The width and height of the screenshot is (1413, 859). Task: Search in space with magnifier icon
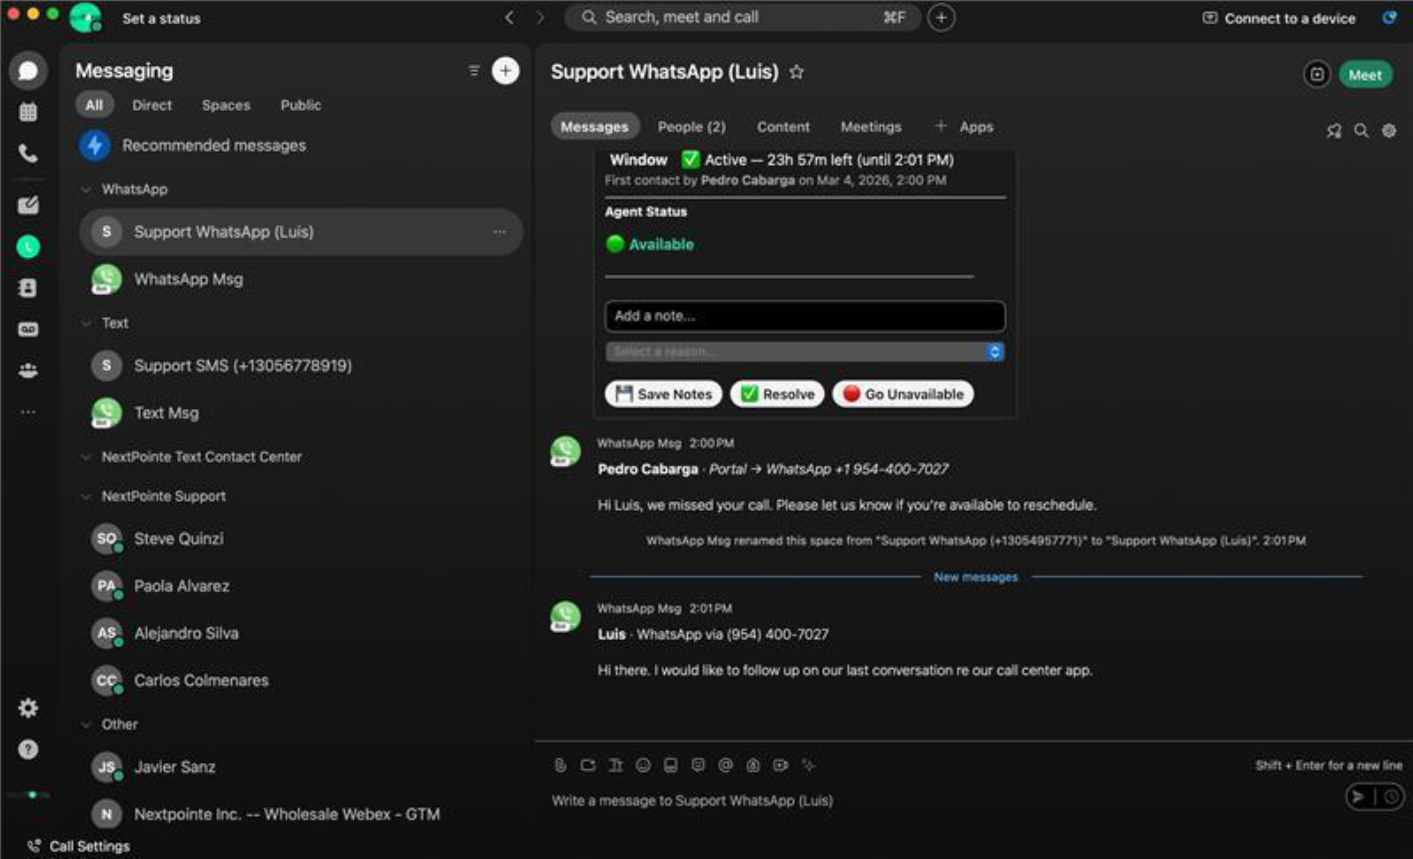coord(1361,130)
